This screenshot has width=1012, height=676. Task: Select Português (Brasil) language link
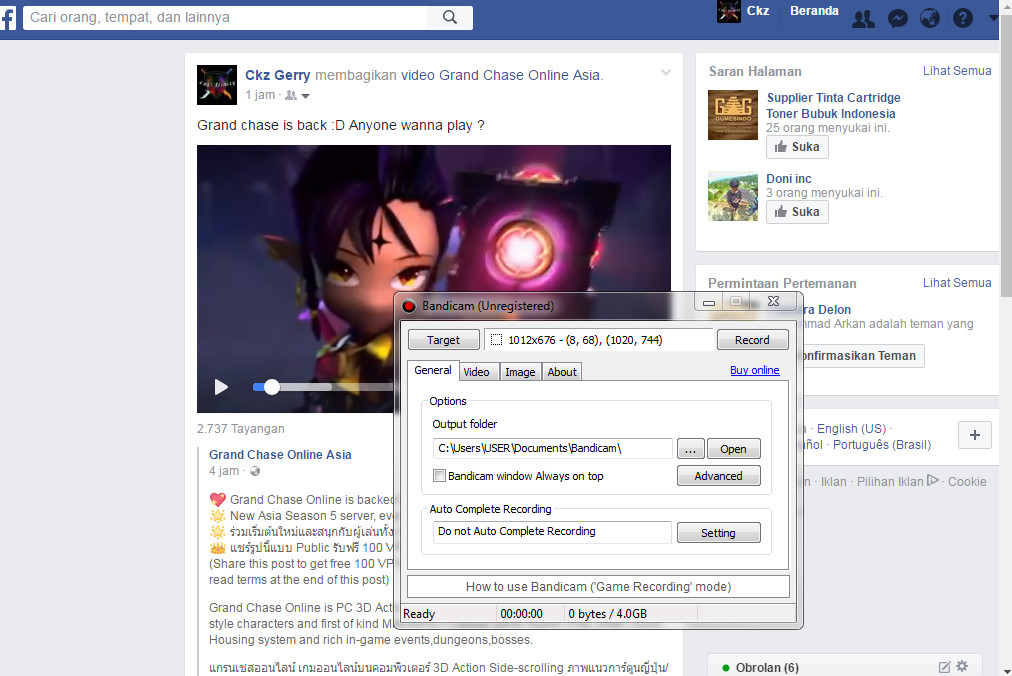point(882,445)
